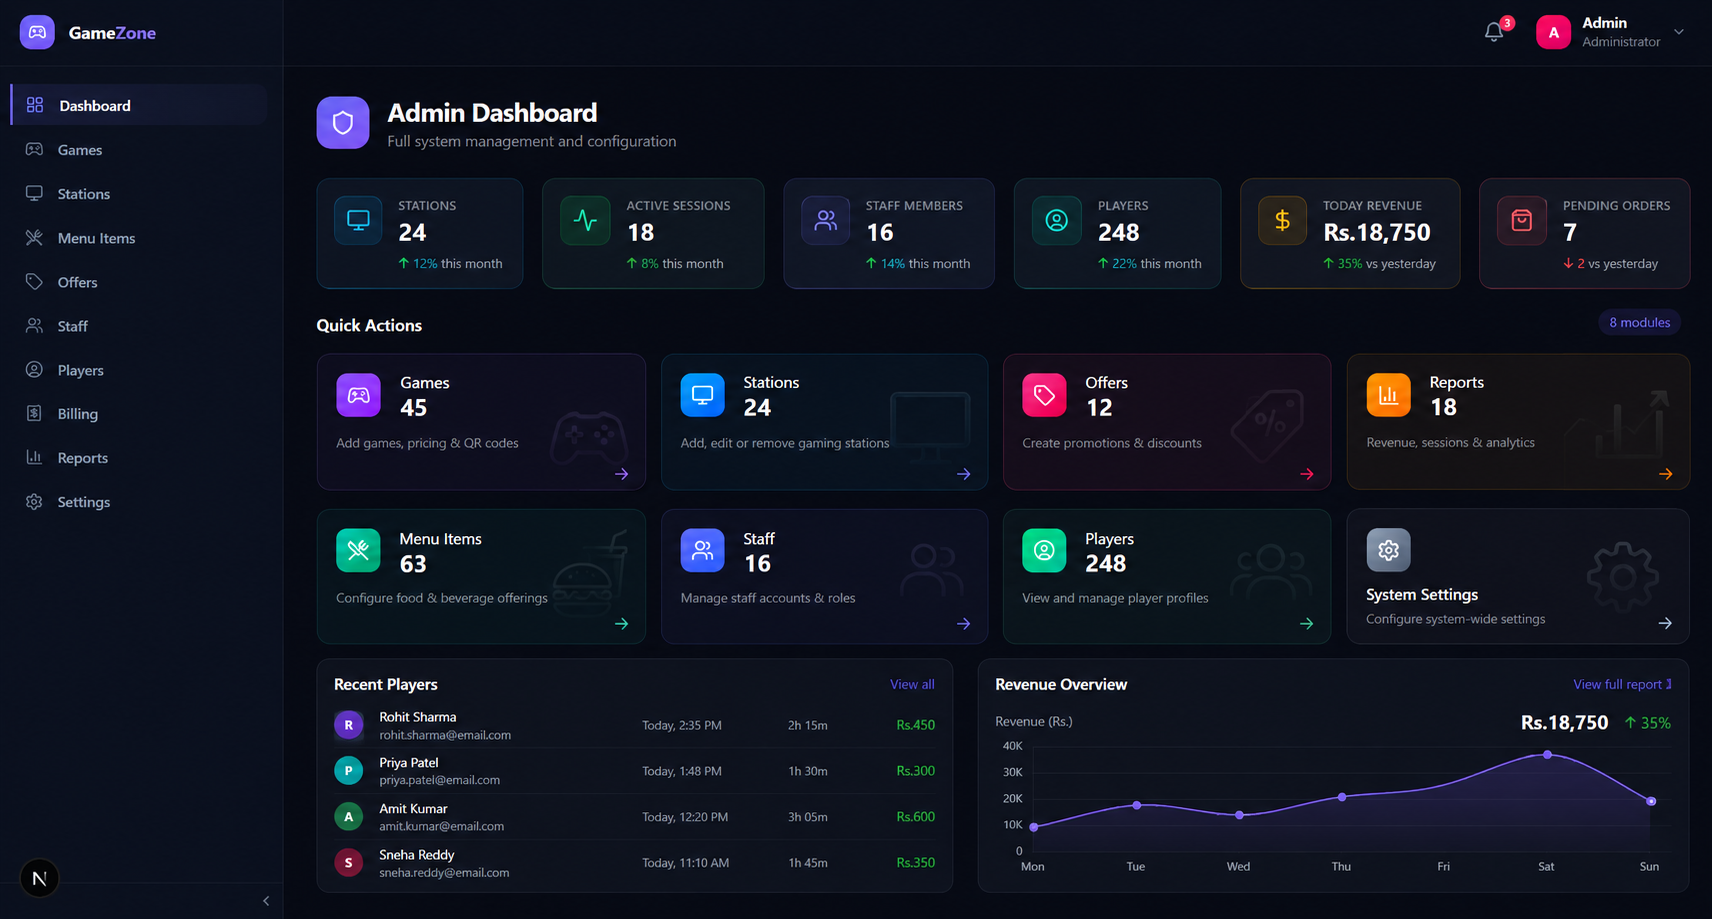Click the Today Revenue Rs.18,750 value

[x=1377, y=232]
